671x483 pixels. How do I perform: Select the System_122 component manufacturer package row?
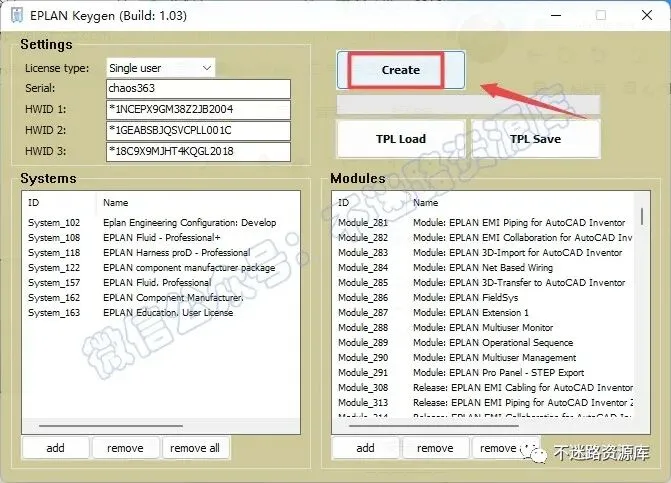coord(160,268)
